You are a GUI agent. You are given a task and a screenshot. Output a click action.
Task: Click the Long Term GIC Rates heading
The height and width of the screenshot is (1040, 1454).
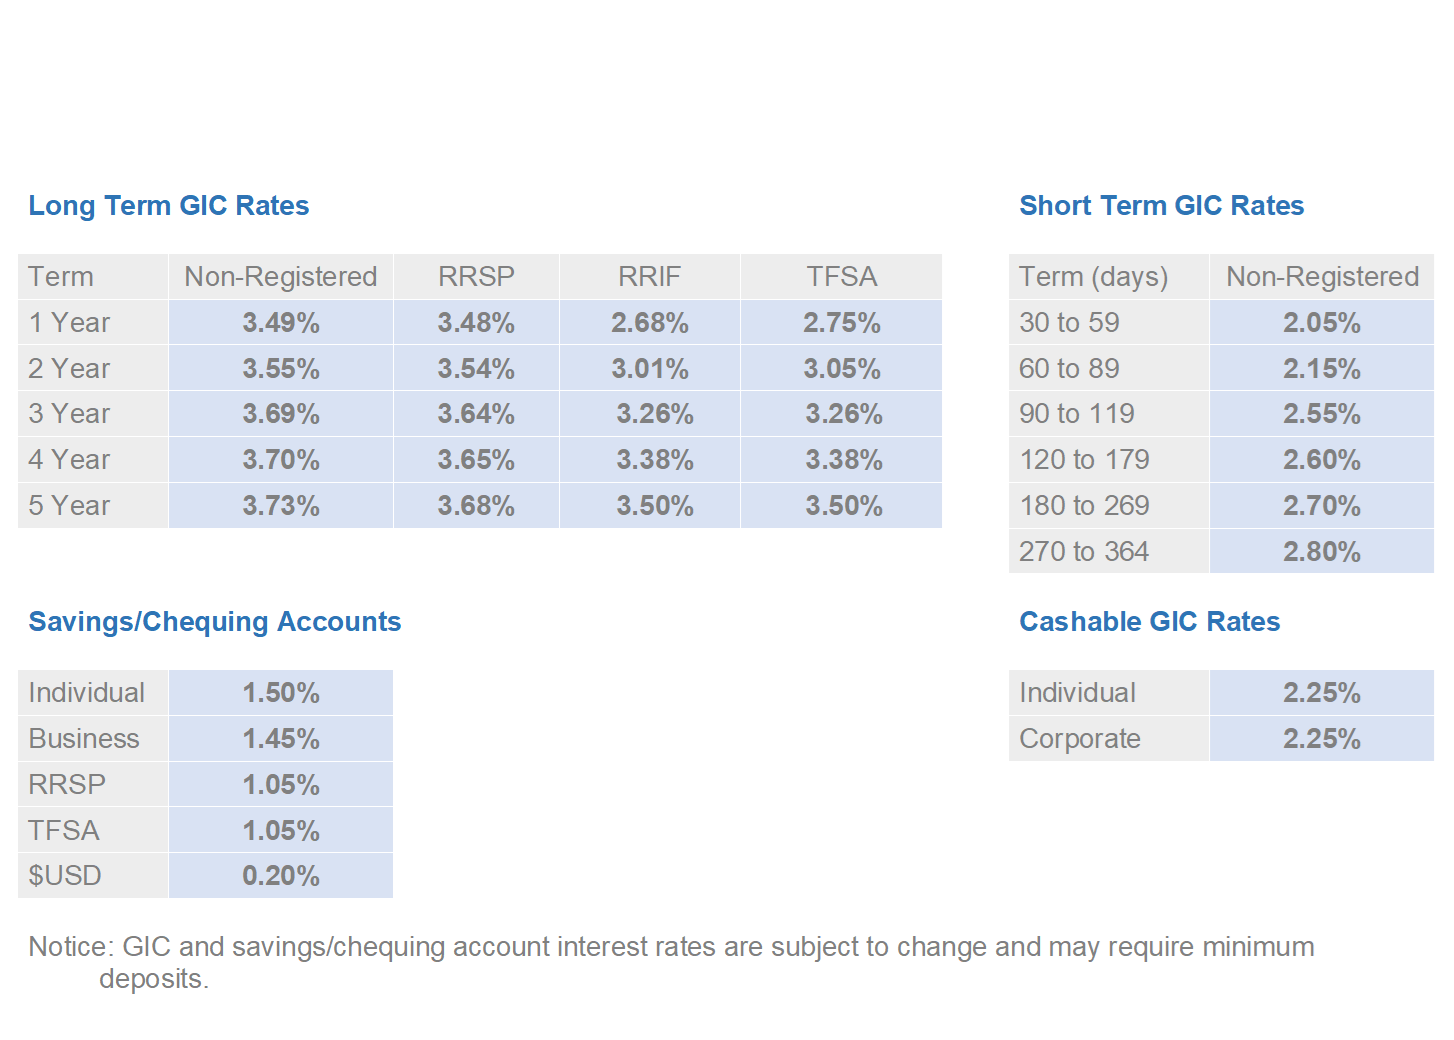pos(168,206)
